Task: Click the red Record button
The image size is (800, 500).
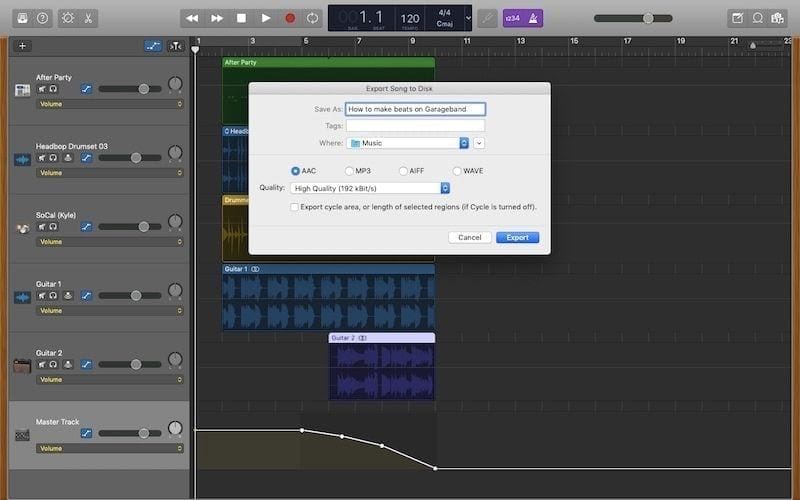Action: click(290, 18)
